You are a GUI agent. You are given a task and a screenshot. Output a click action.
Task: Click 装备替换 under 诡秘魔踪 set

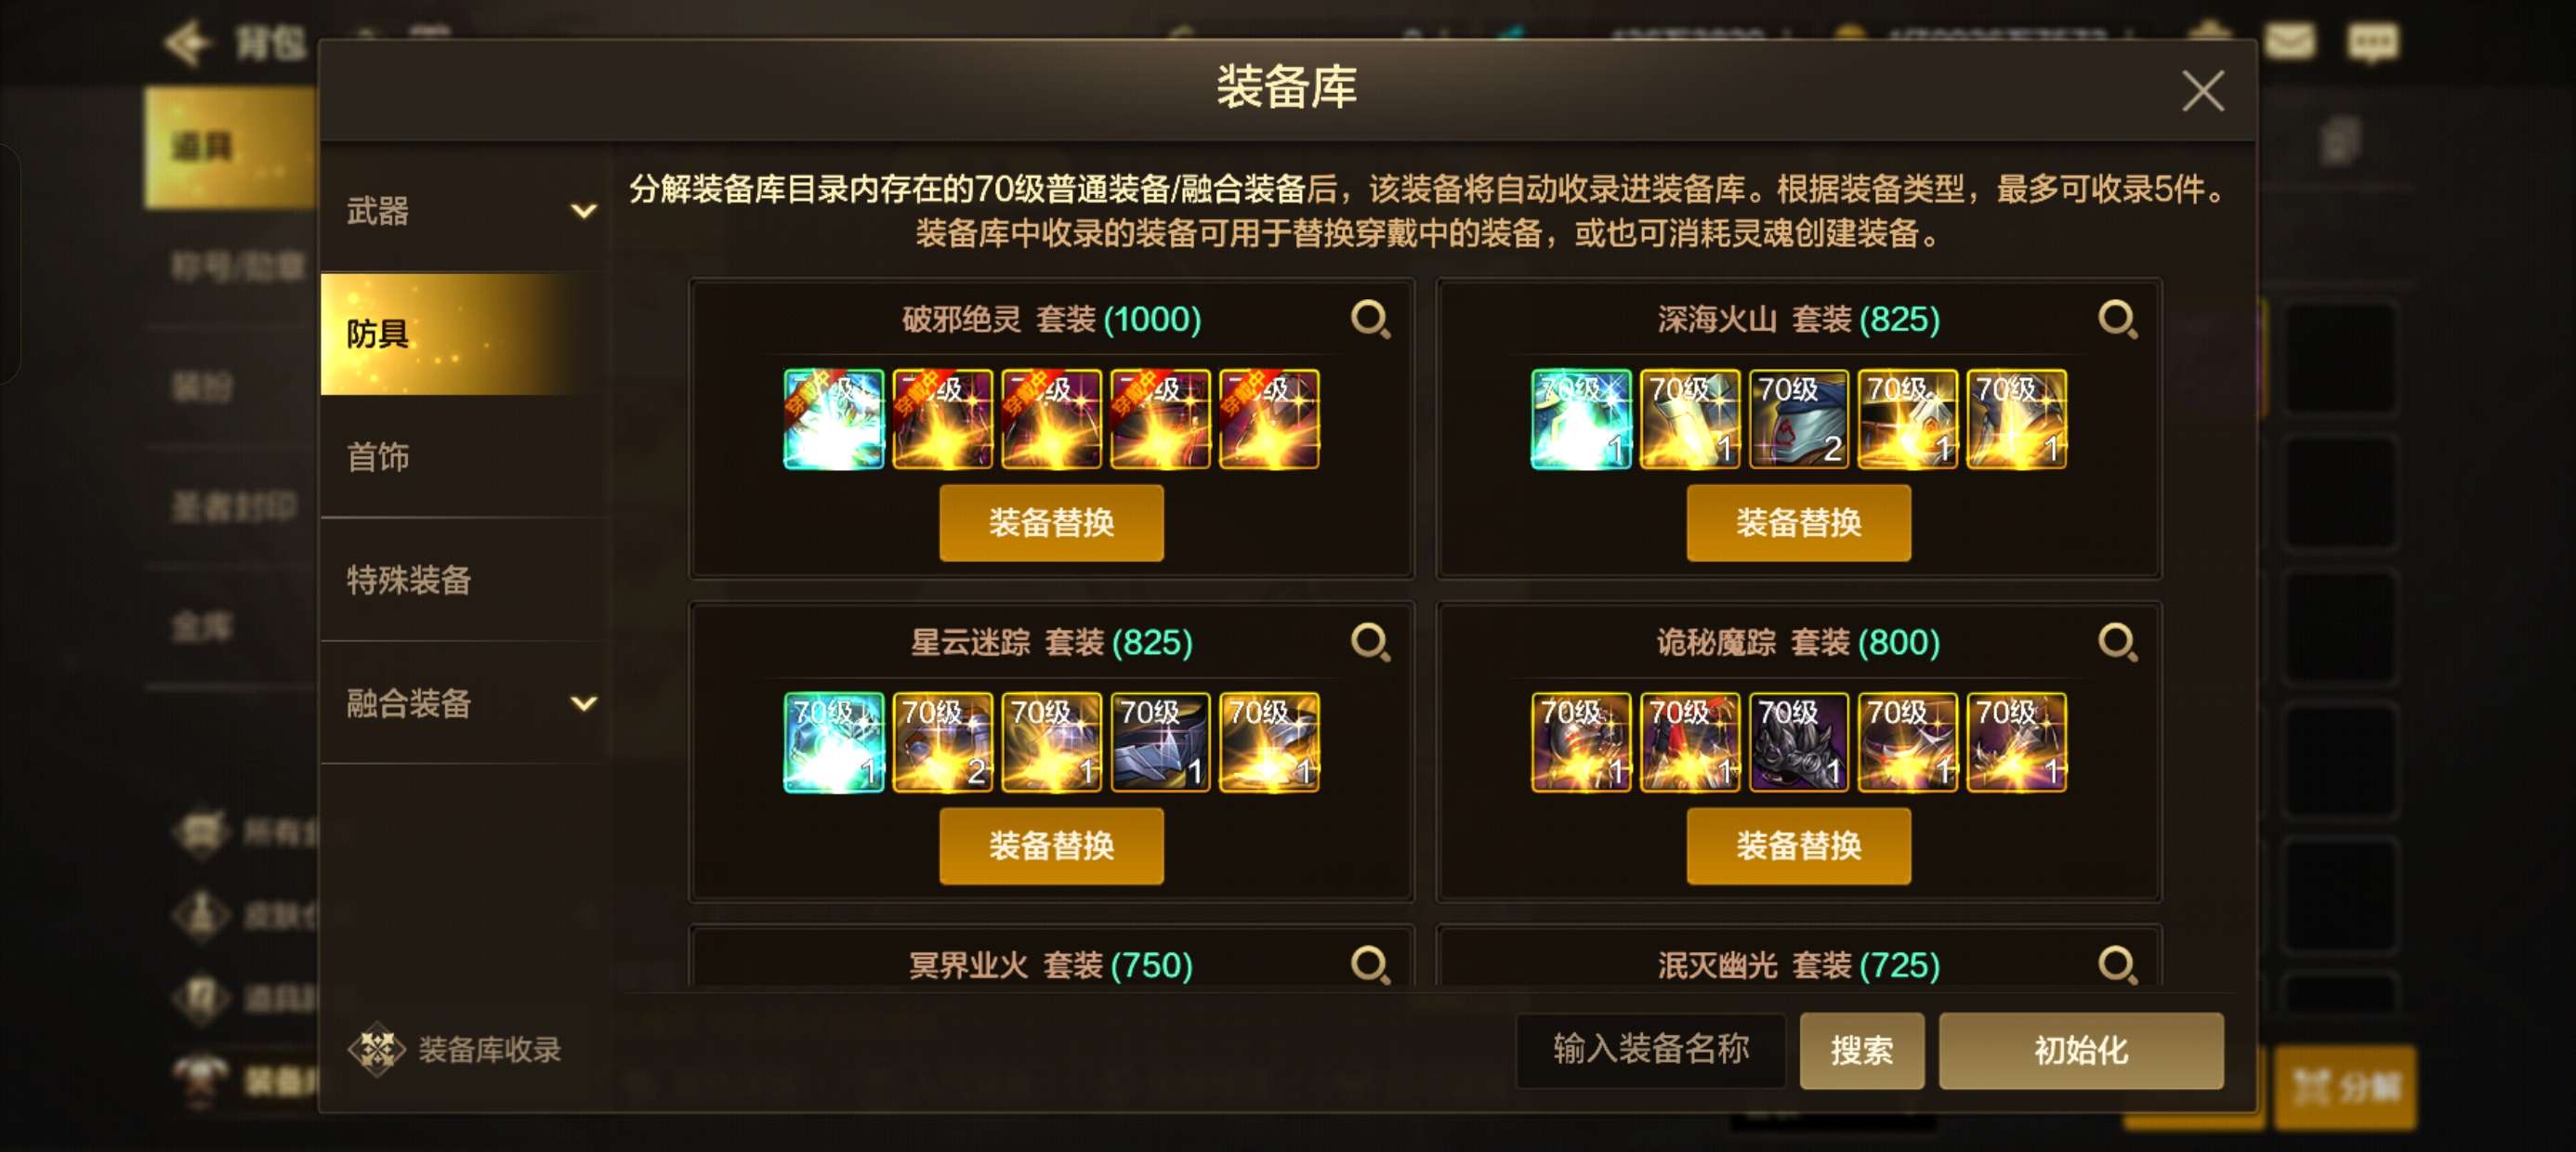[1798, 846]
